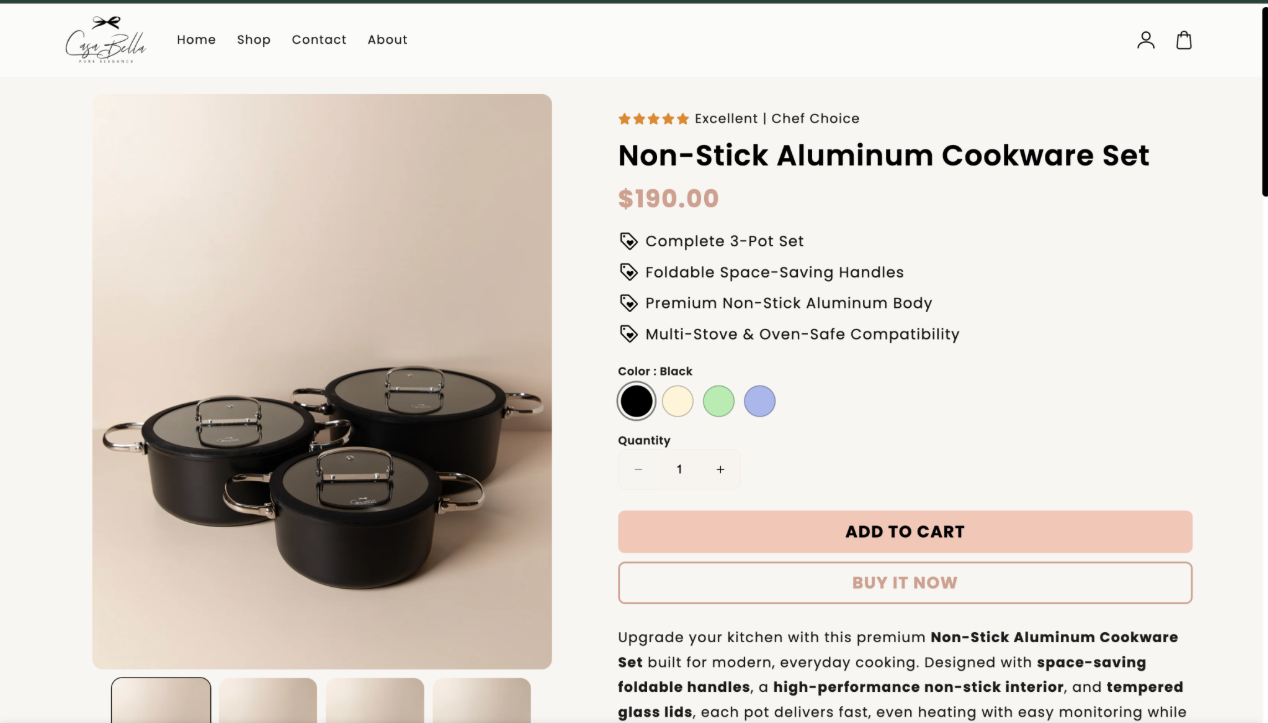This screenshot has width=1268, height=723.
Task: Click the BUY IT NOW button
Action: click(x=905, y=583)
